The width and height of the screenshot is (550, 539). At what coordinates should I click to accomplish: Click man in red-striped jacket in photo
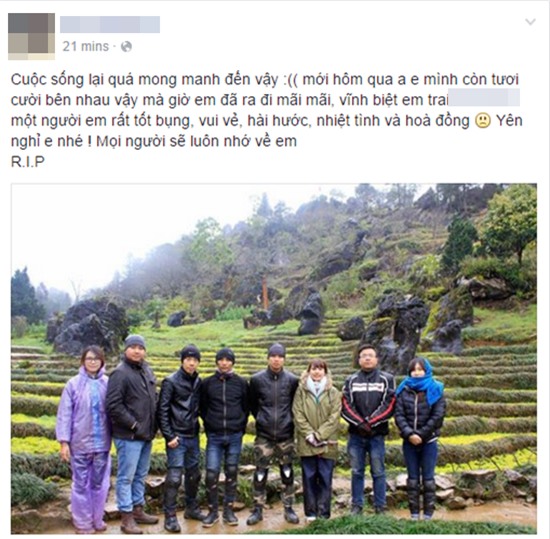click(368, 430)
